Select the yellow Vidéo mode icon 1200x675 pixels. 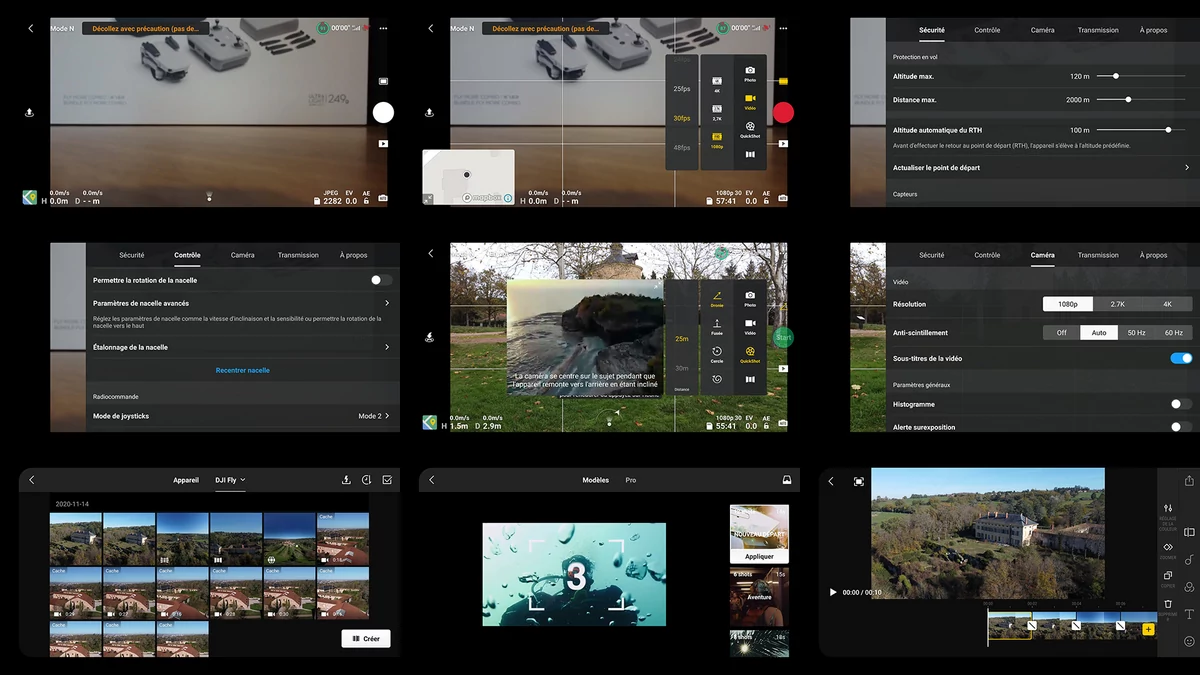750,101
